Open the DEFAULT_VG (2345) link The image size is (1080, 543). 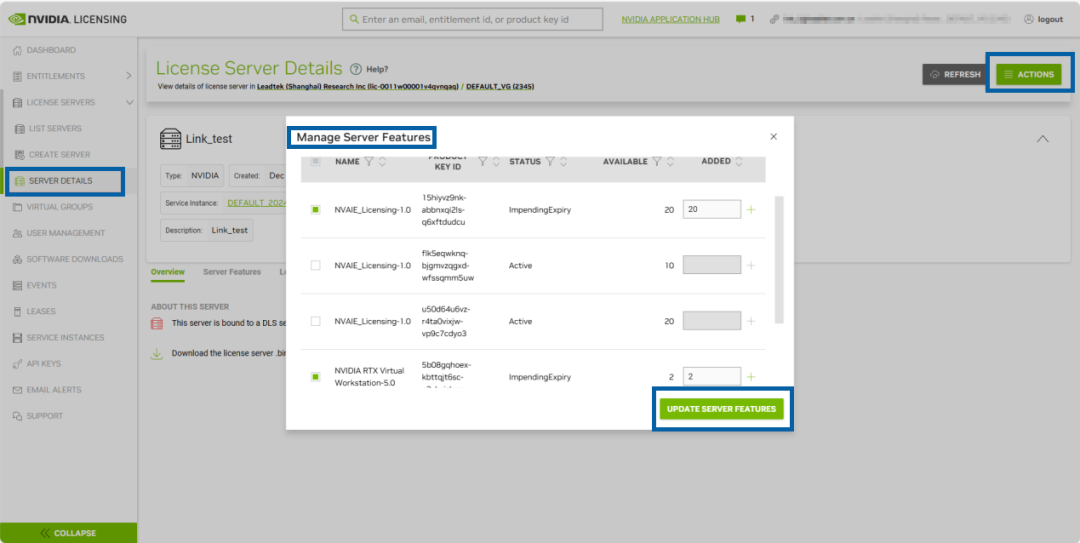tap(501, 87)
